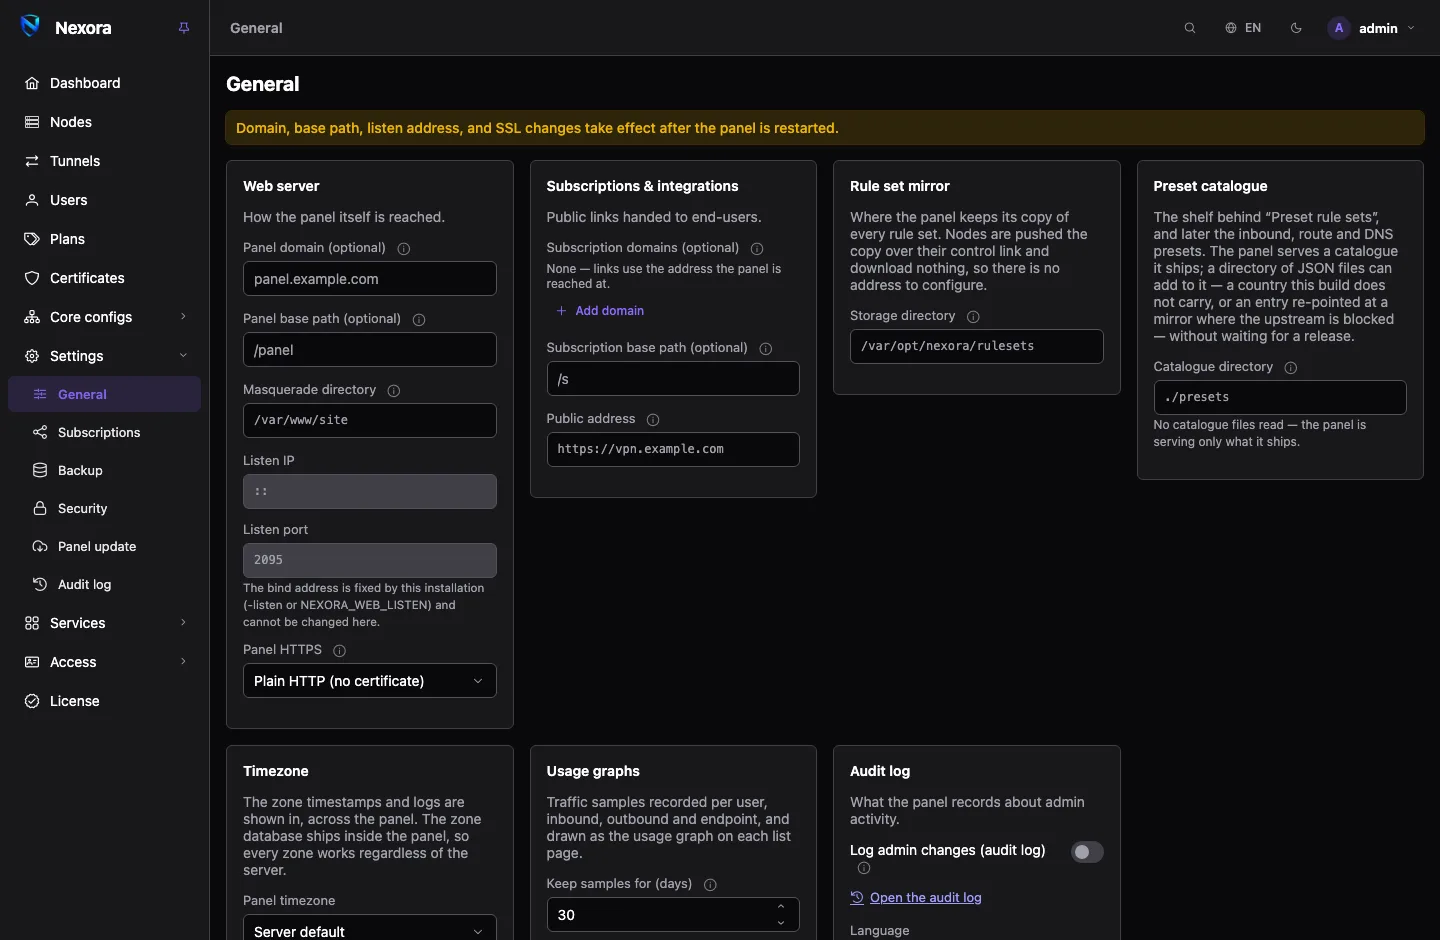Image resolution: width=1440 pixels, height=940 pixels.
Task: Open search with the magnifier icon
Action: point(1190,28)
